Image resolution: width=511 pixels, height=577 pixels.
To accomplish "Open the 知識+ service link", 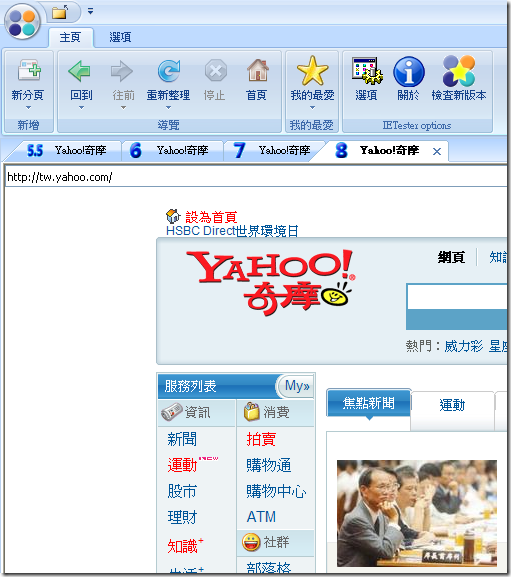I will click(185, 546).
